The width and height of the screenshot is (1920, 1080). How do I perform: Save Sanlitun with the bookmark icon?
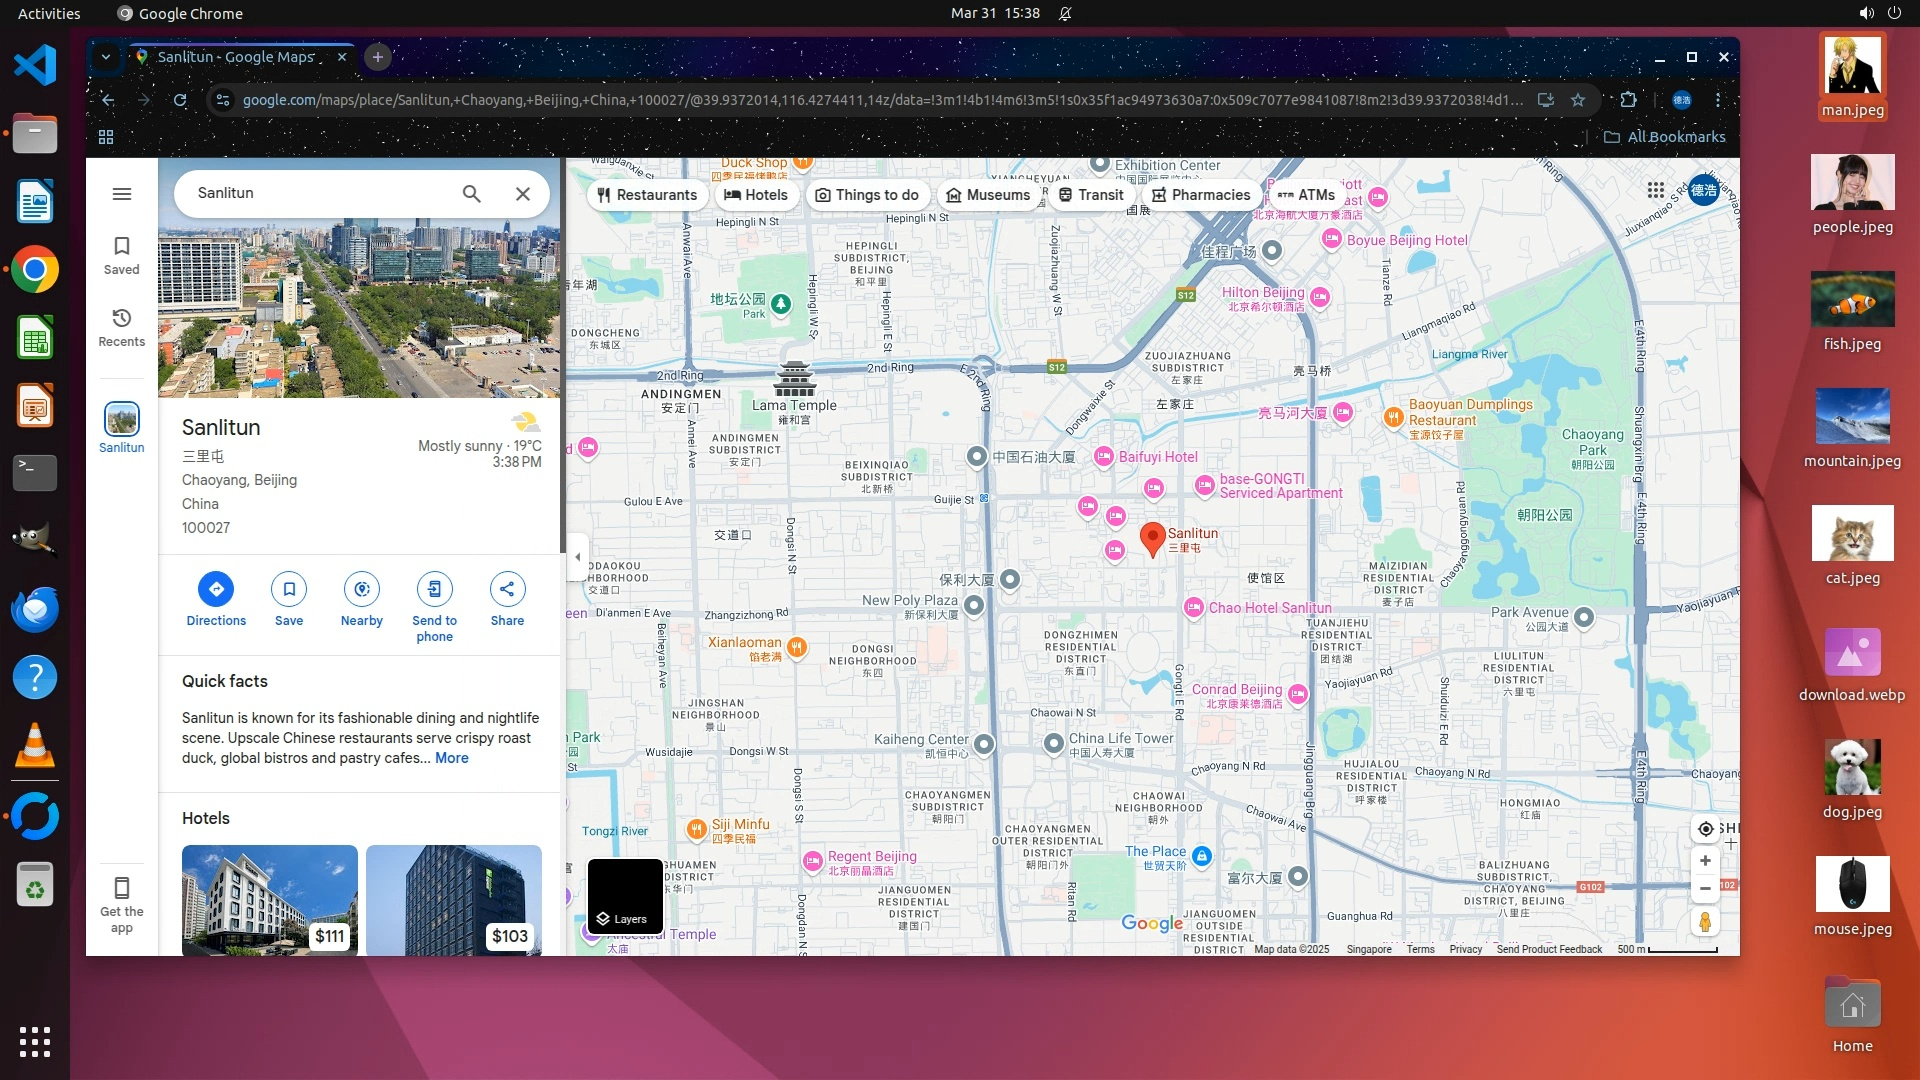[289, 589]
